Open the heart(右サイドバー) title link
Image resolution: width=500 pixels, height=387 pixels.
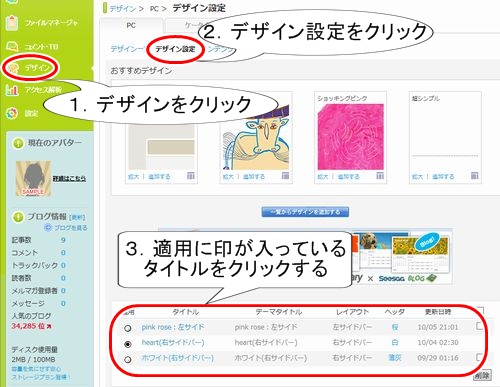(x=173, y=342)
